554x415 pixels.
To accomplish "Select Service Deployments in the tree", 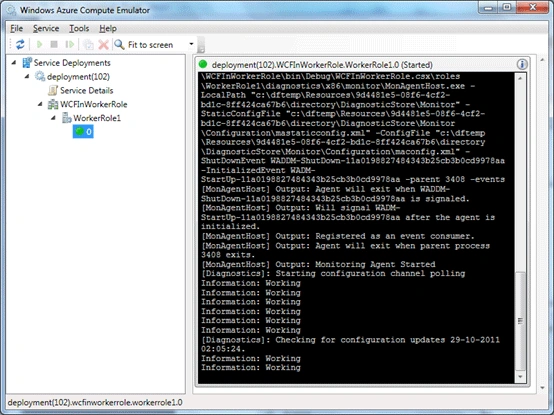I will (72, 63).
